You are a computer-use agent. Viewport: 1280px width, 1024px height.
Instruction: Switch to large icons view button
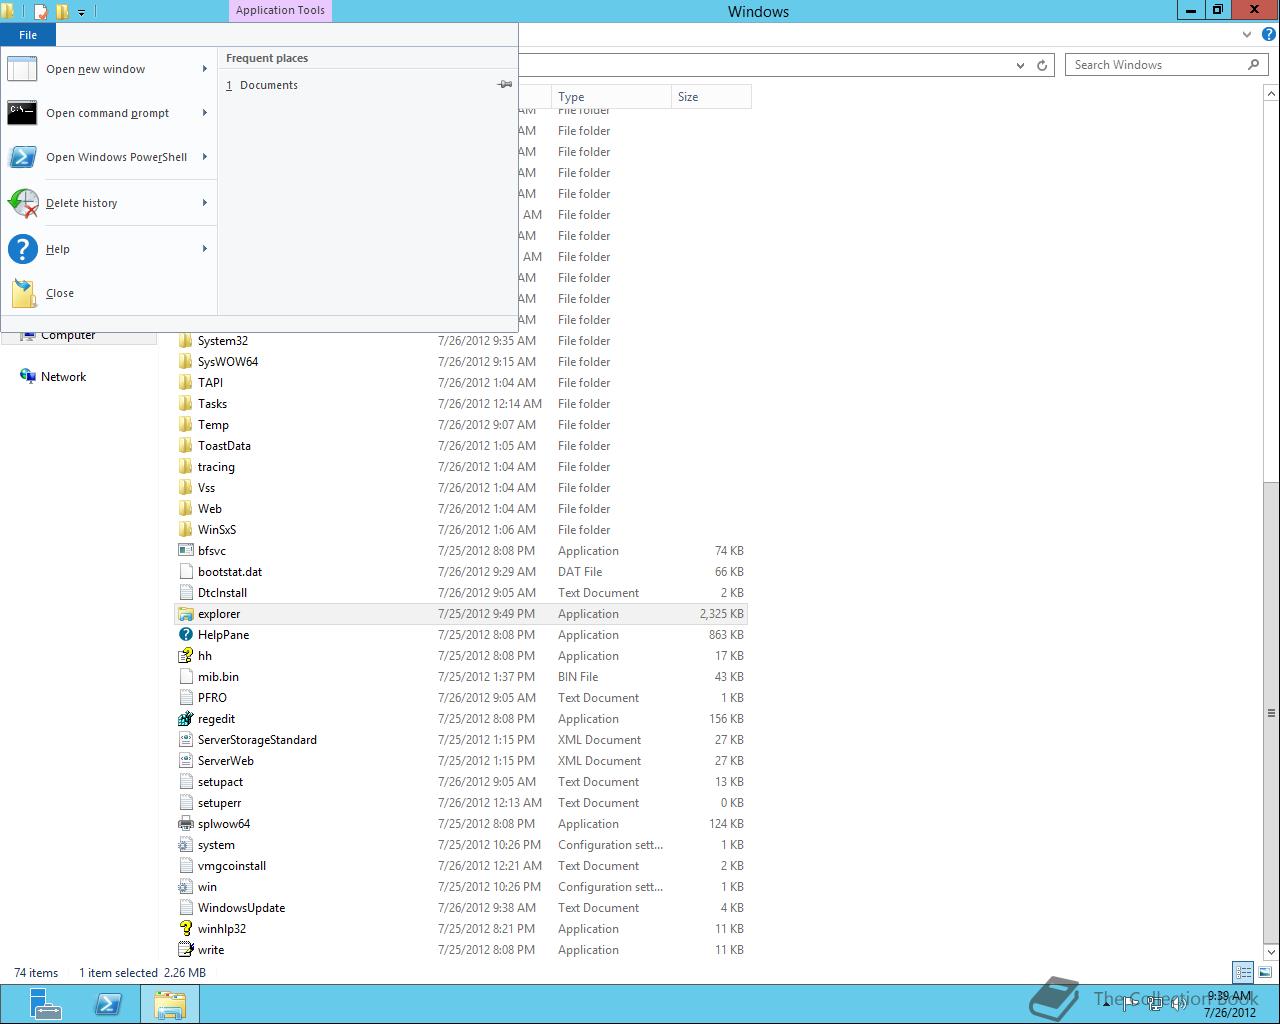pos(1265,972)
